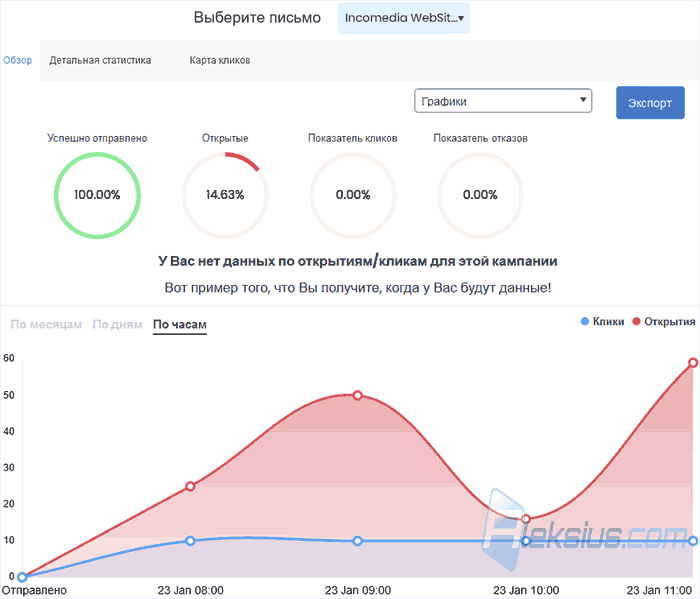Switch to the Обзор tab

(x=17, y=60)
